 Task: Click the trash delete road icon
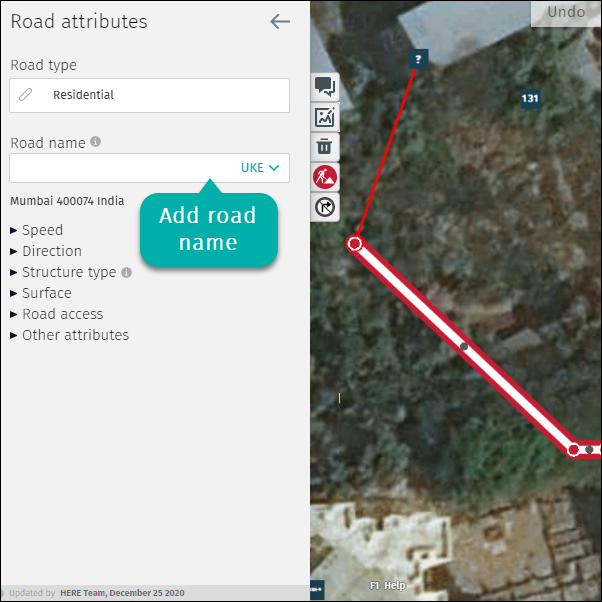[325, 147]
